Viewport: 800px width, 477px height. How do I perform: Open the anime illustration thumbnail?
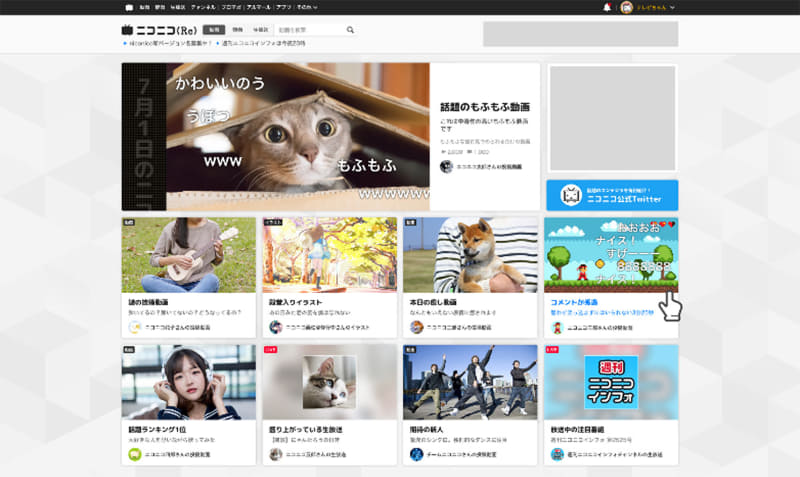point(330,255)
